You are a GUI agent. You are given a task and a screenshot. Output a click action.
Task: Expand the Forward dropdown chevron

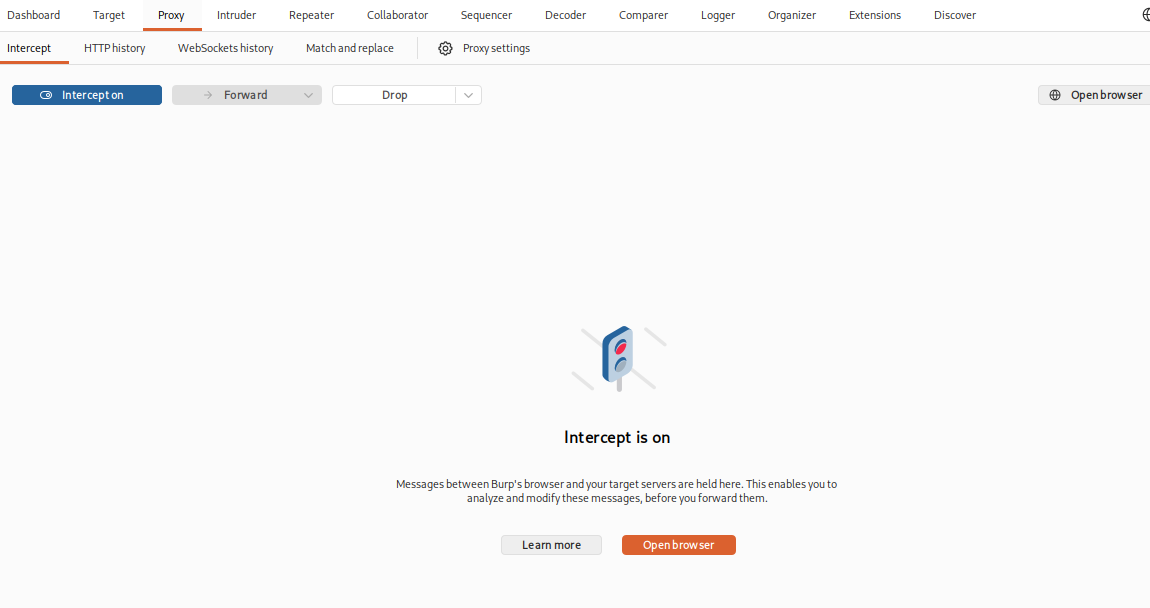[x=308, y=95]
